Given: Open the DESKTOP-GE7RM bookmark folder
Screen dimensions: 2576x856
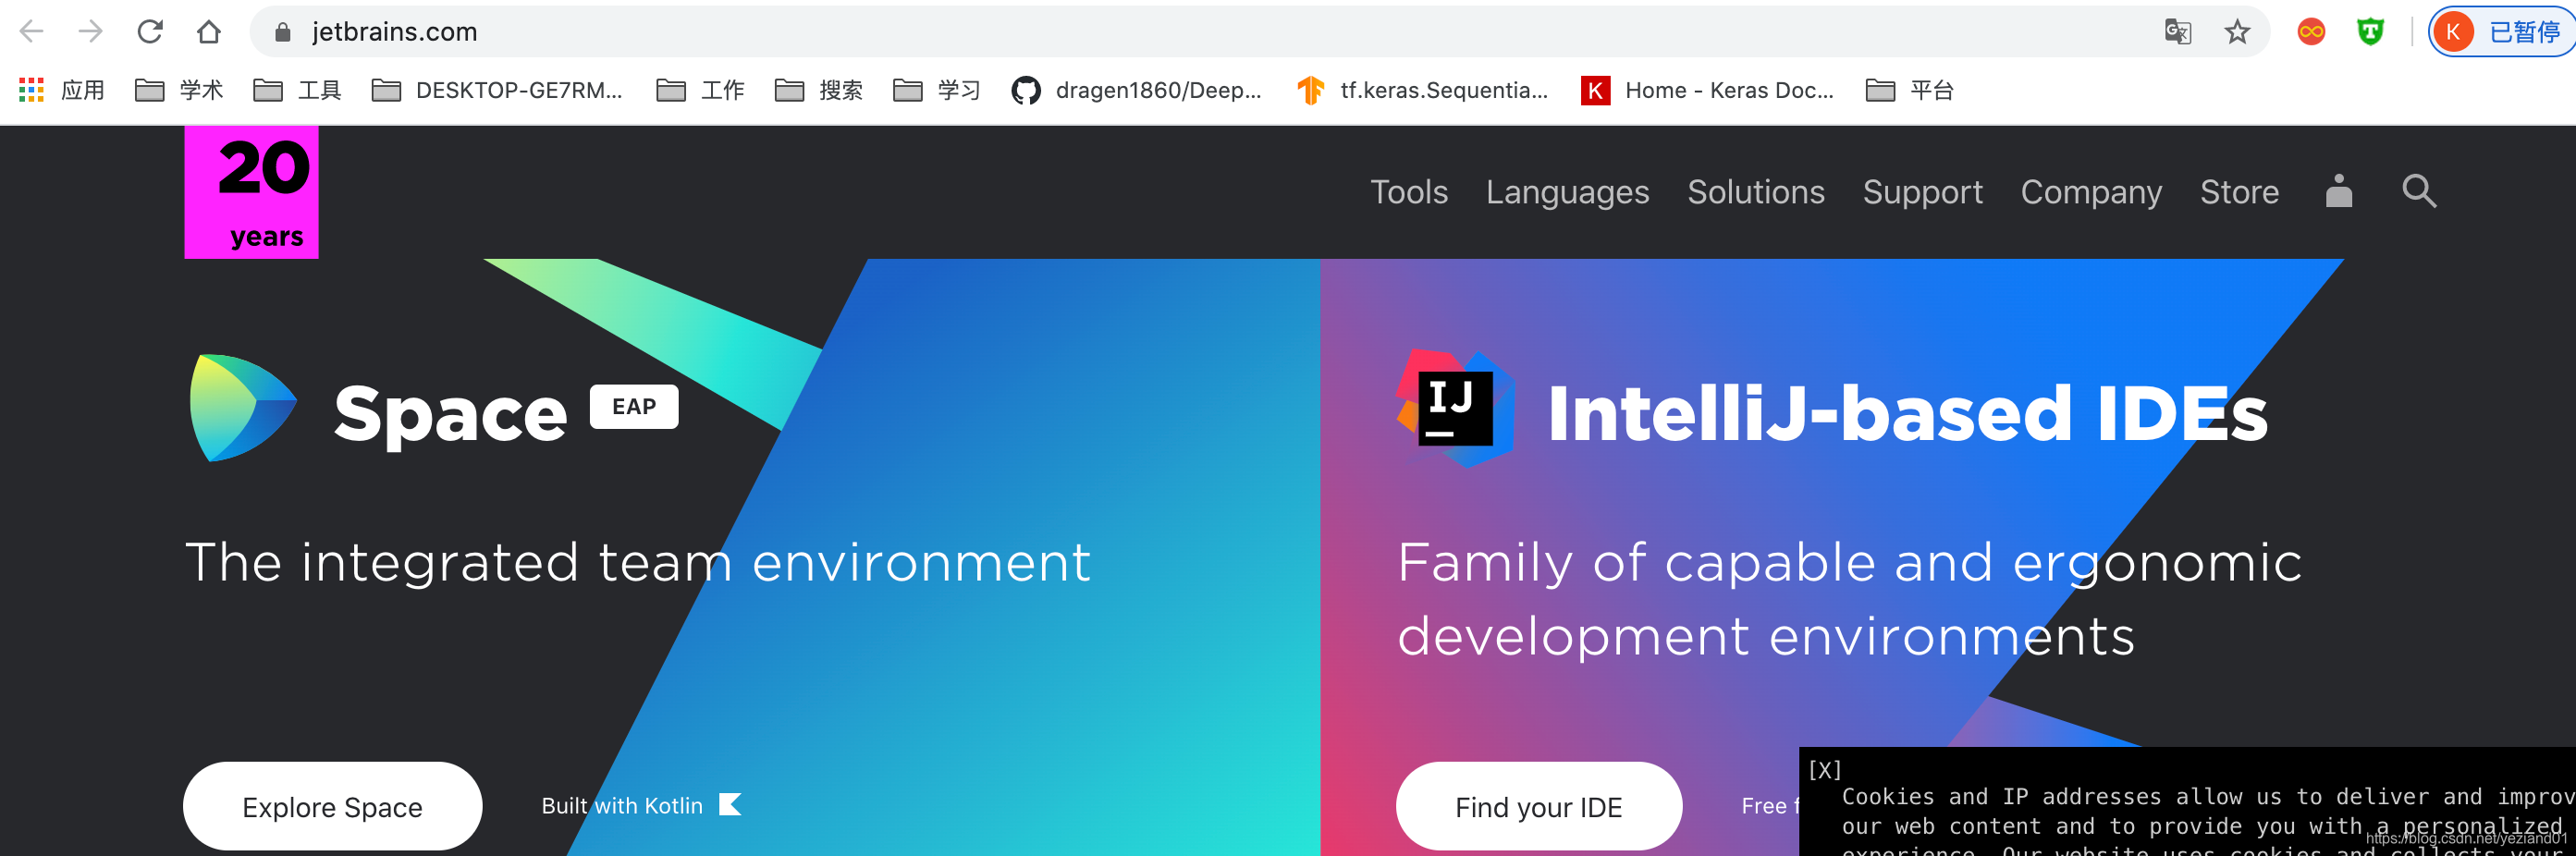Looking at the screenshot, I should click(x=497, y=90).
